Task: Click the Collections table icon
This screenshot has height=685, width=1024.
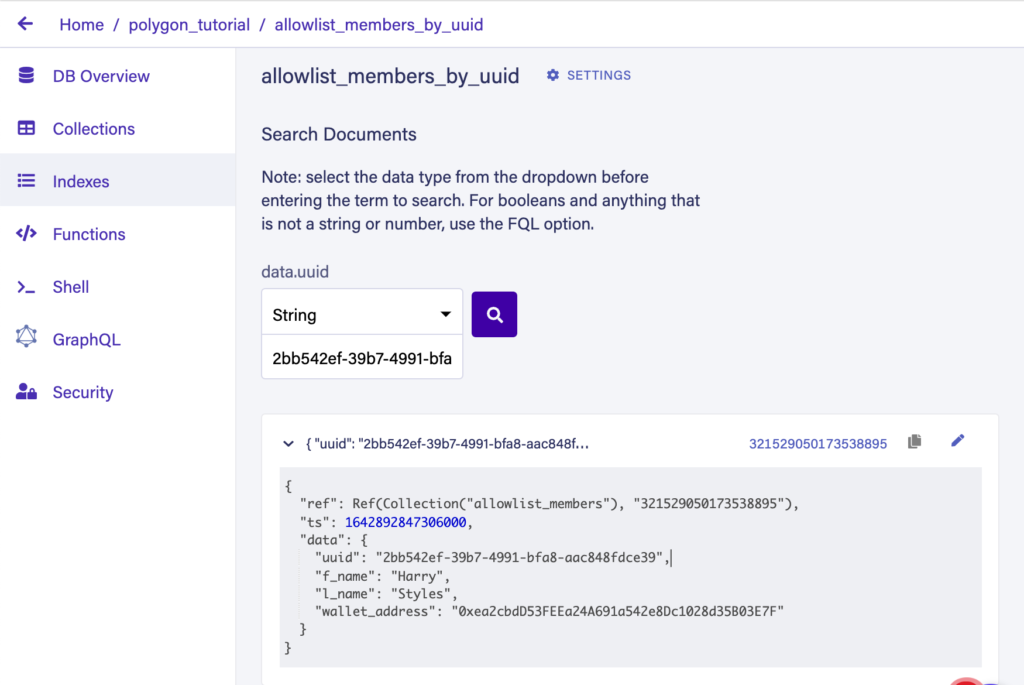Action: tap(26, 129)
